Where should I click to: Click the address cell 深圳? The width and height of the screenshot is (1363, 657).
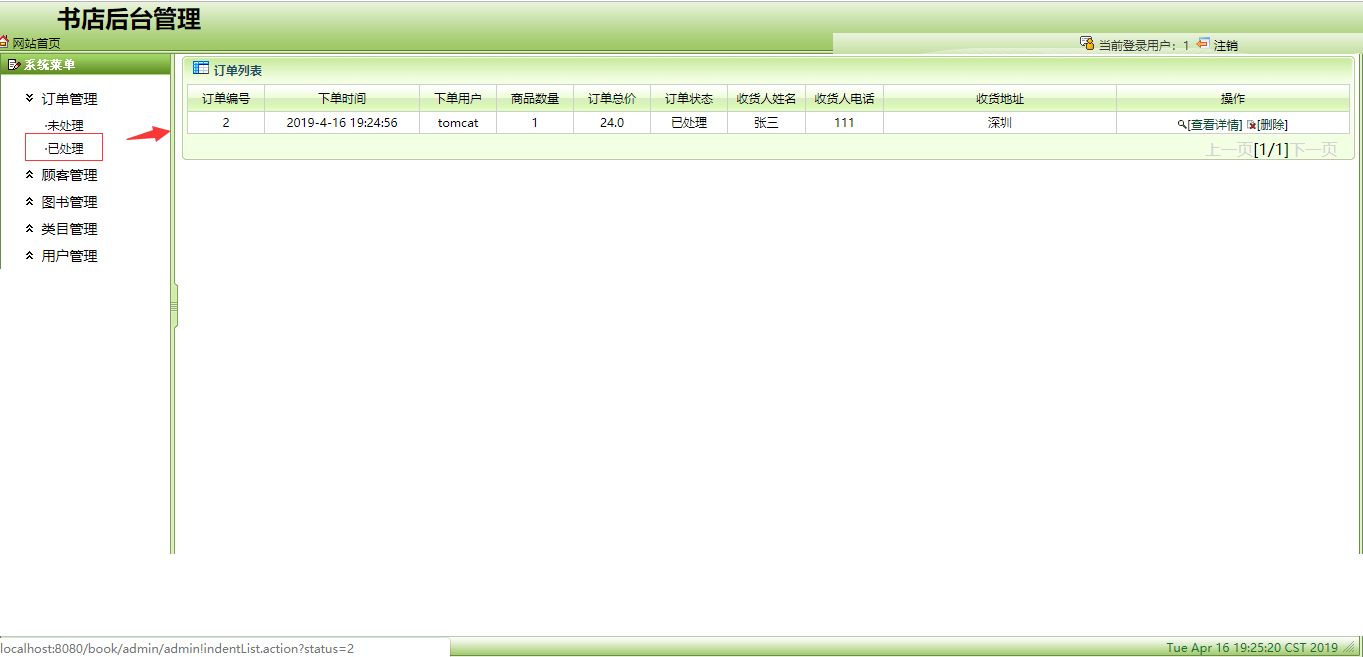point(1000,123)
